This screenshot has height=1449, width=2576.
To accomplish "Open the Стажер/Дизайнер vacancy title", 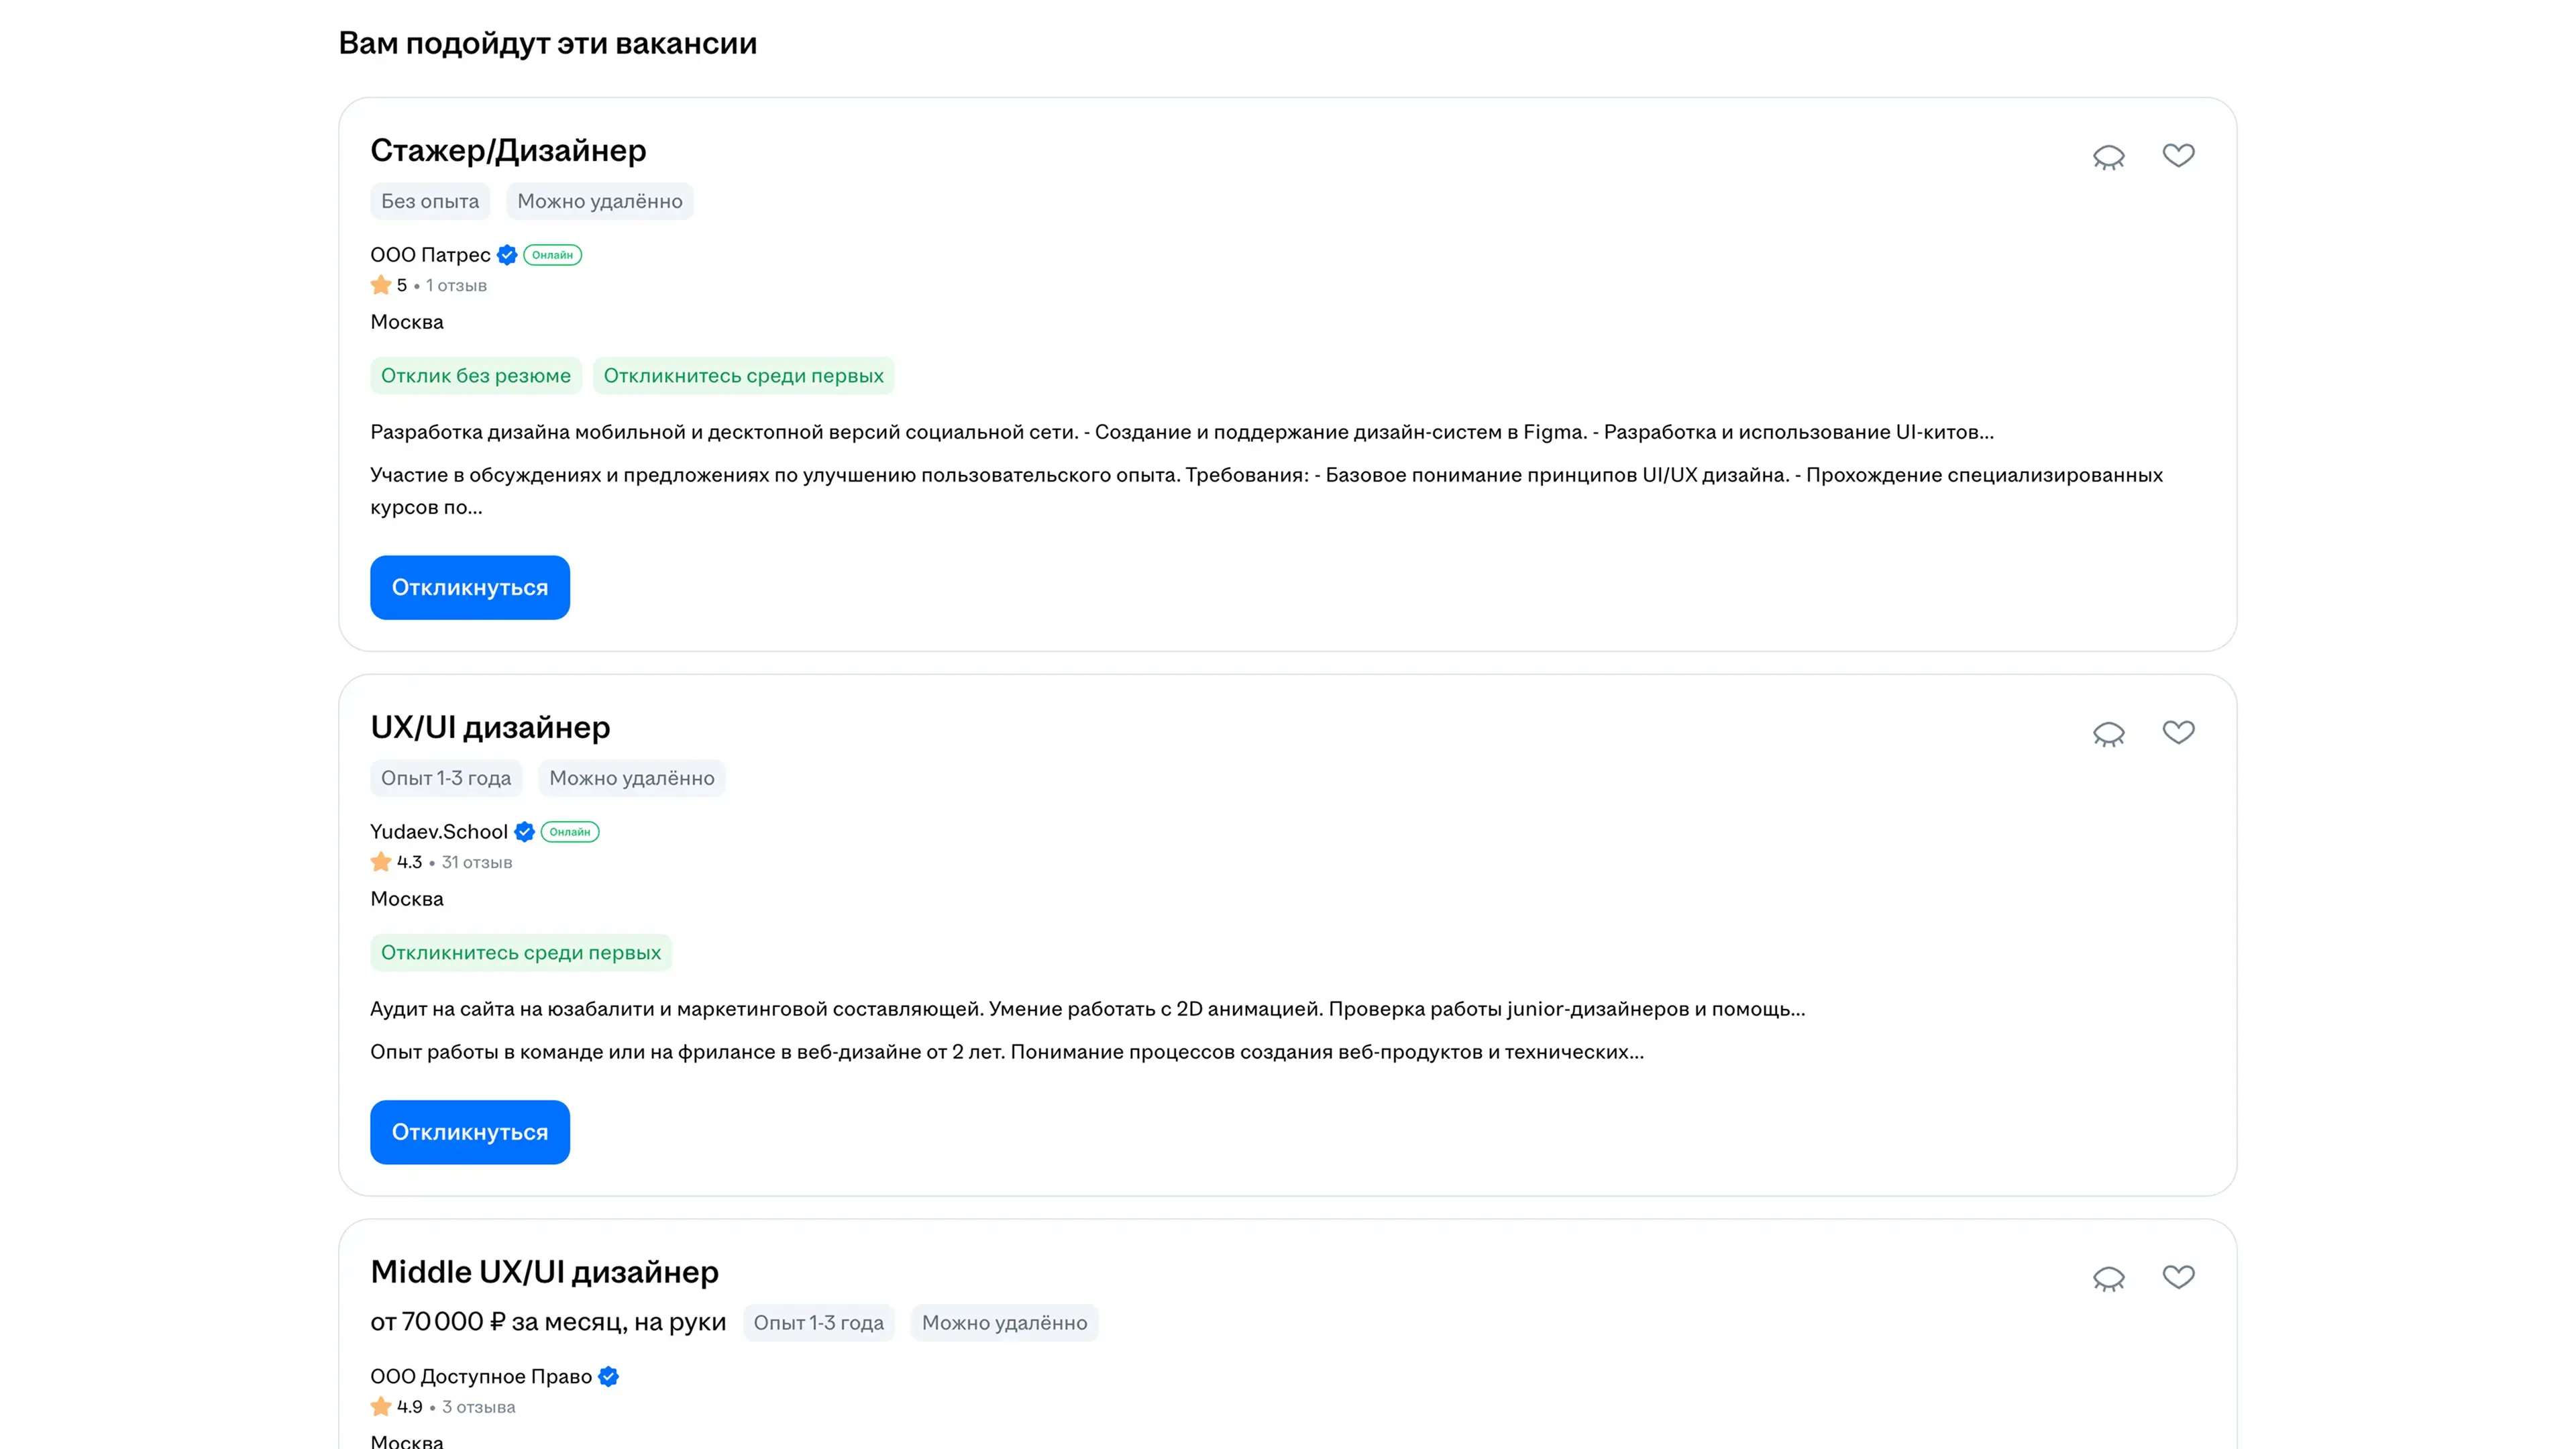I will (x=508, y=150).
